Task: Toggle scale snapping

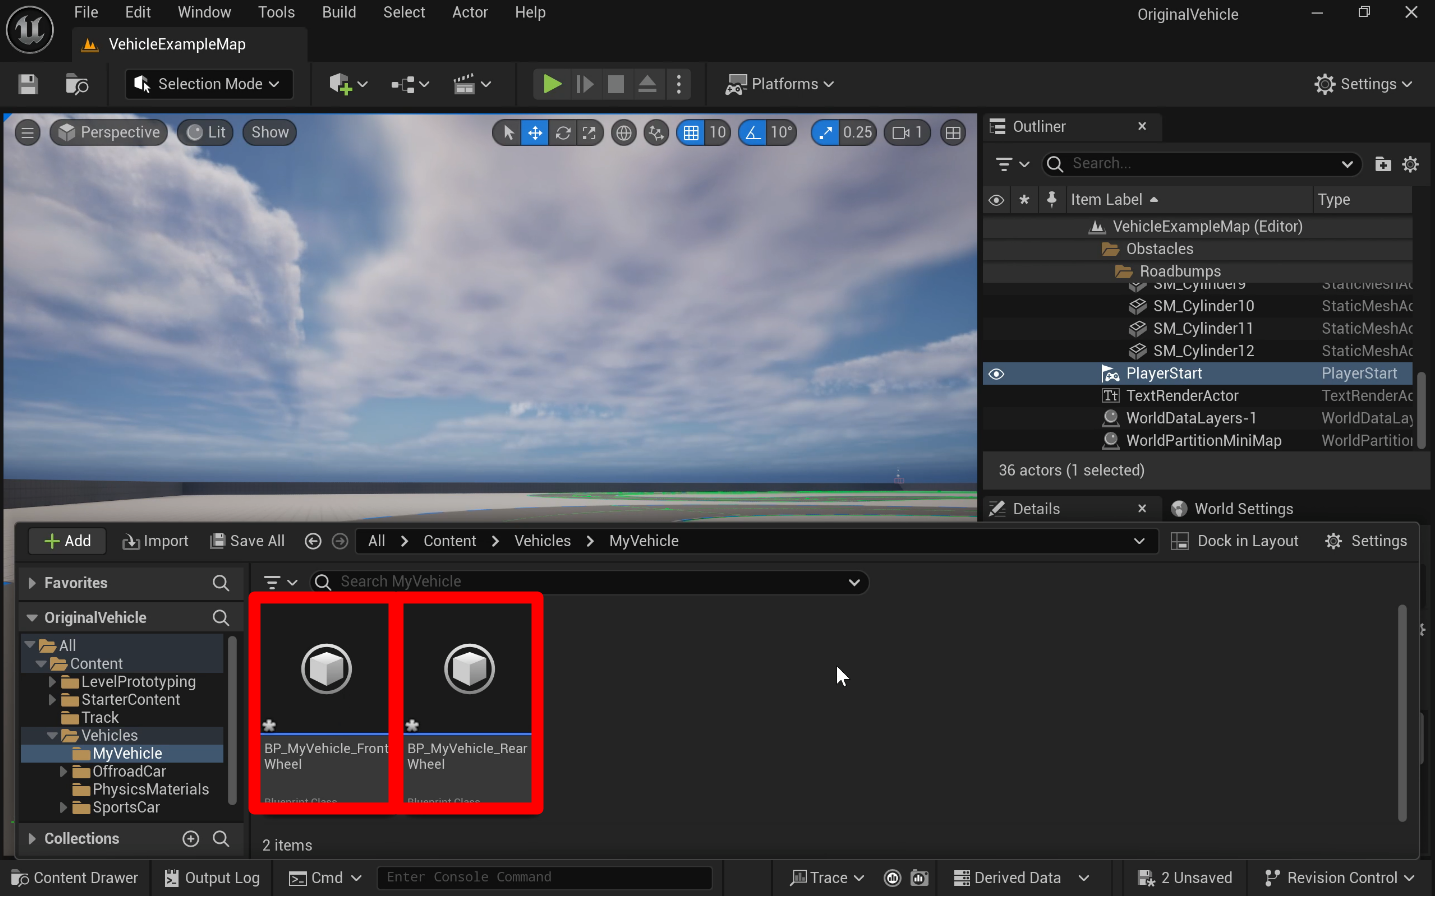Action: tap(825, 132)
